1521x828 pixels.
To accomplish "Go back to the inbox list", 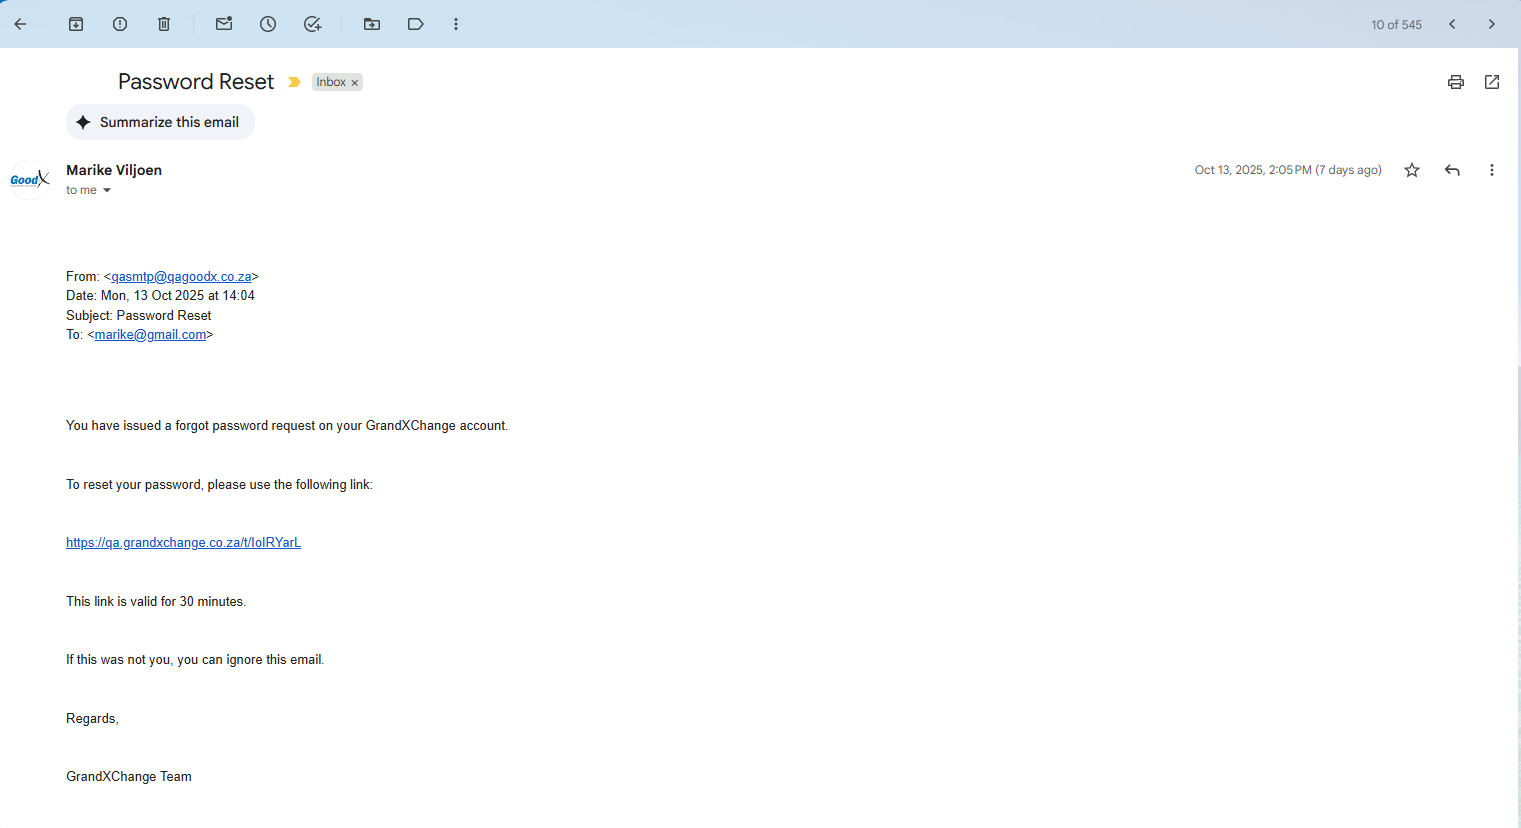I will click(x=20, y=24).
